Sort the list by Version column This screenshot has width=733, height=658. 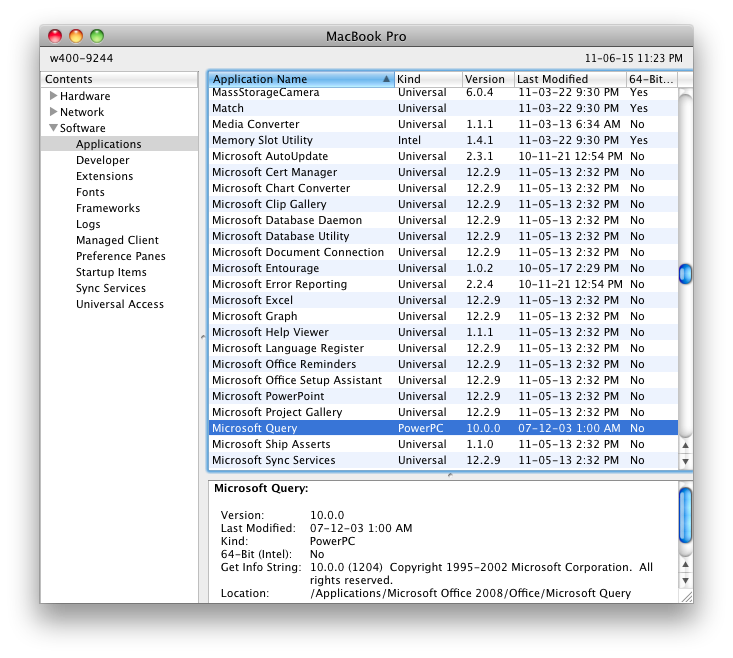click(x=488, y=79)
